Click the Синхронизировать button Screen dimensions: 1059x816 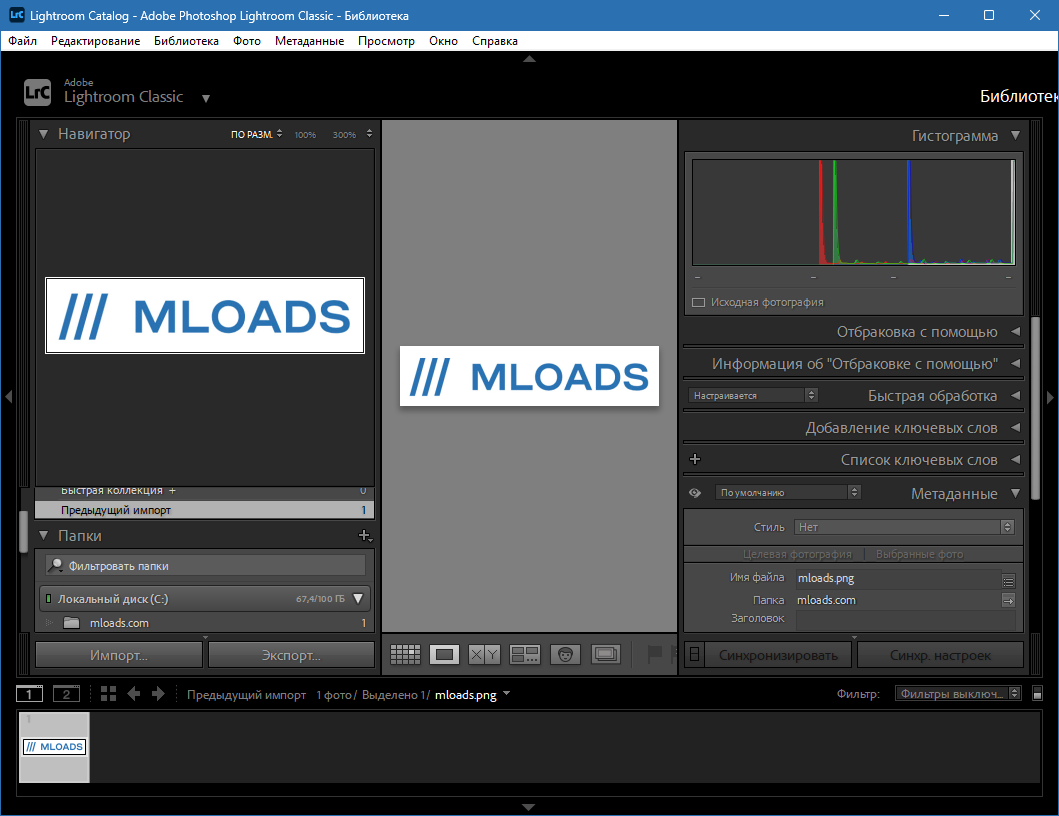click(779, 655)
